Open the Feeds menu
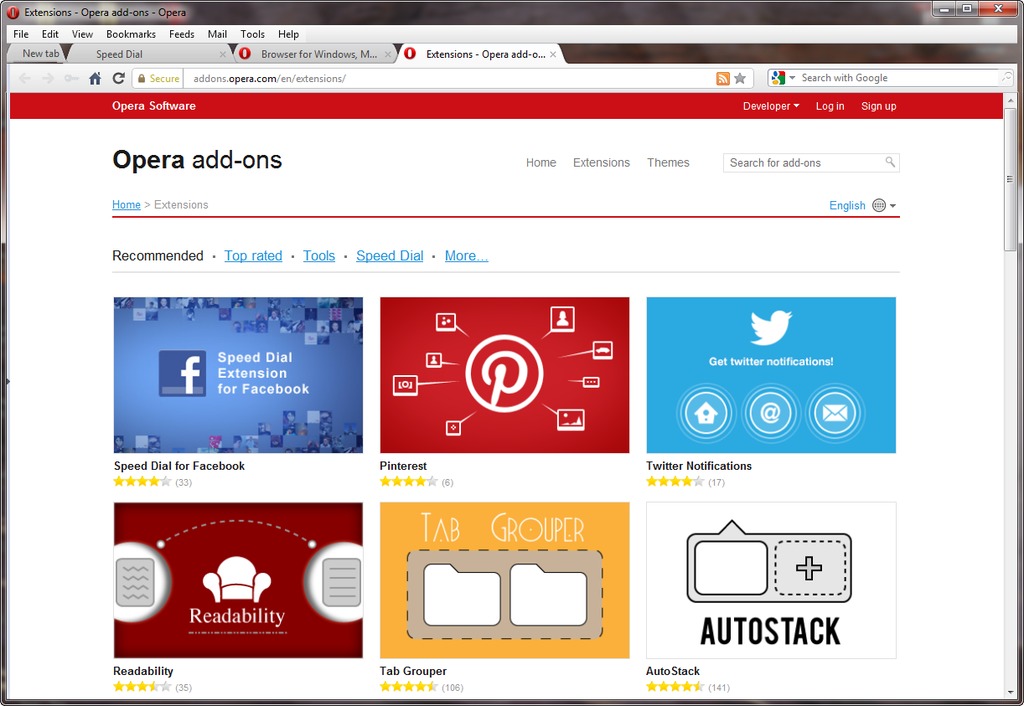1024x706 pixels. click(x=182, y=34)
